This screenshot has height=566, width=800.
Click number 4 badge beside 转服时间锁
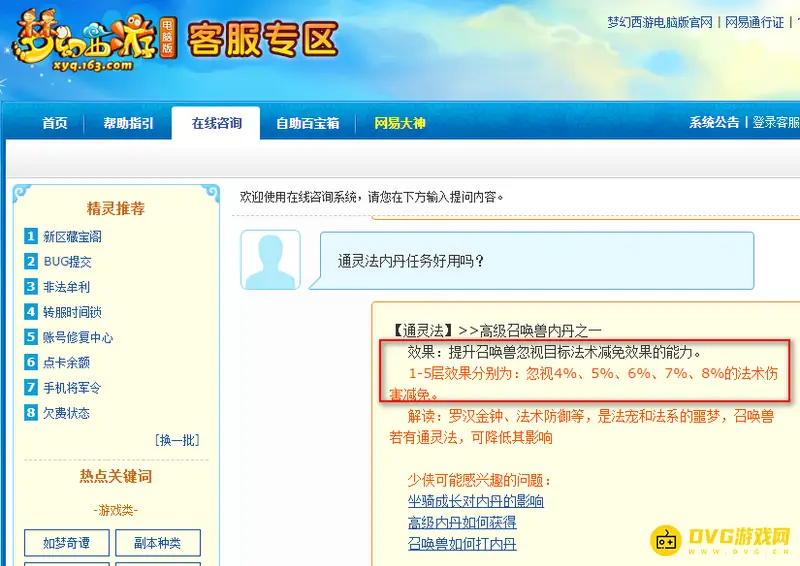[31, 311]
